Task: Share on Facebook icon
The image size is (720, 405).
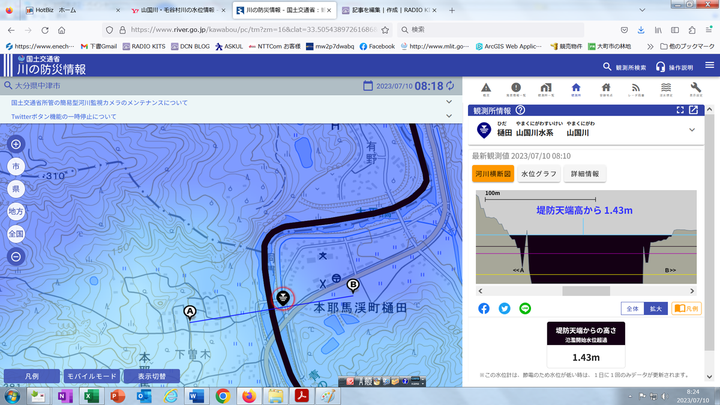Action: pyautogui.click(x=484, y=308)
